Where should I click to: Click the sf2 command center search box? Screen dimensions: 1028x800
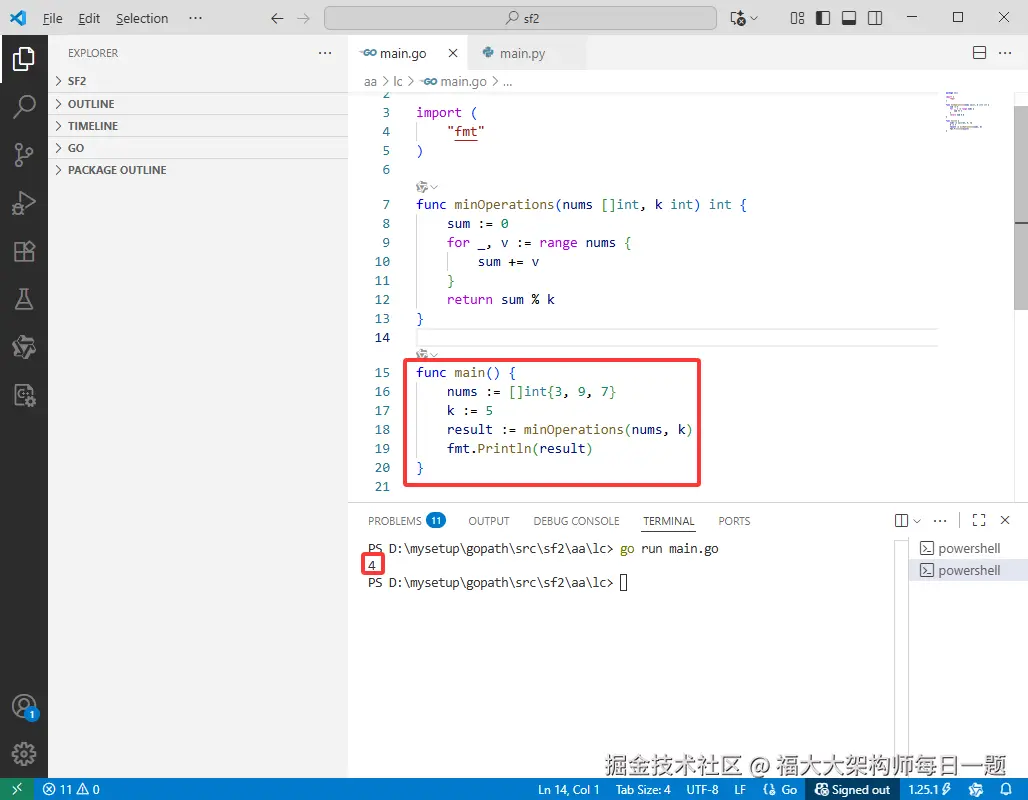(x=521, y=18)
